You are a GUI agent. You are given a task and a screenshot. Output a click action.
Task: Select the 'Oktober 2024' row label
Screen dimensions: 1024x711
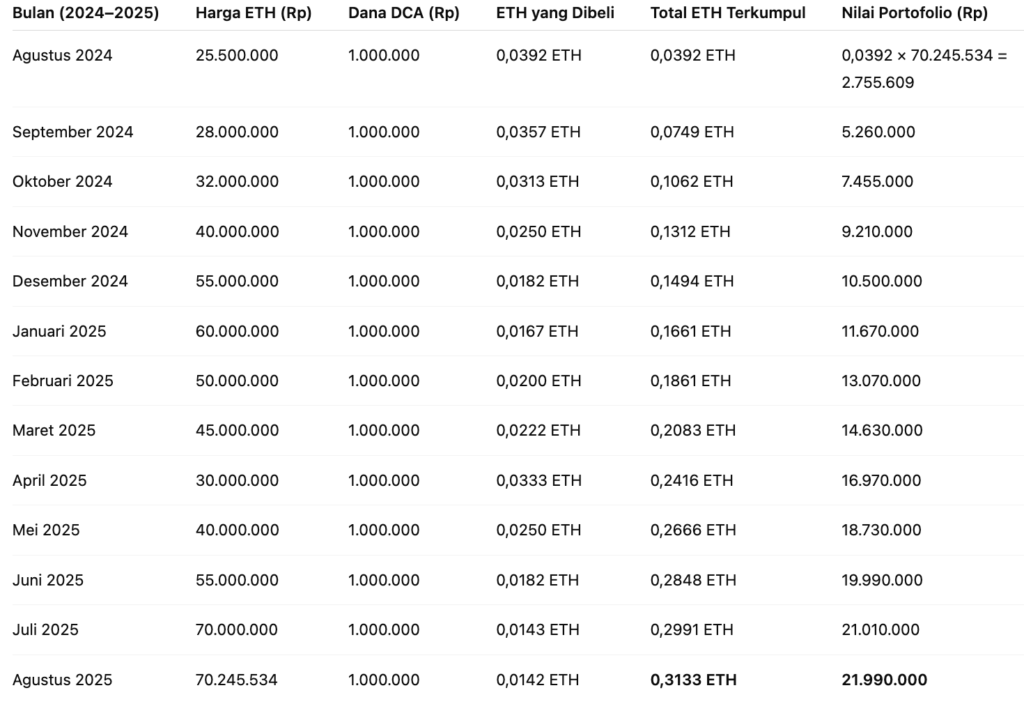pos(62,181)
